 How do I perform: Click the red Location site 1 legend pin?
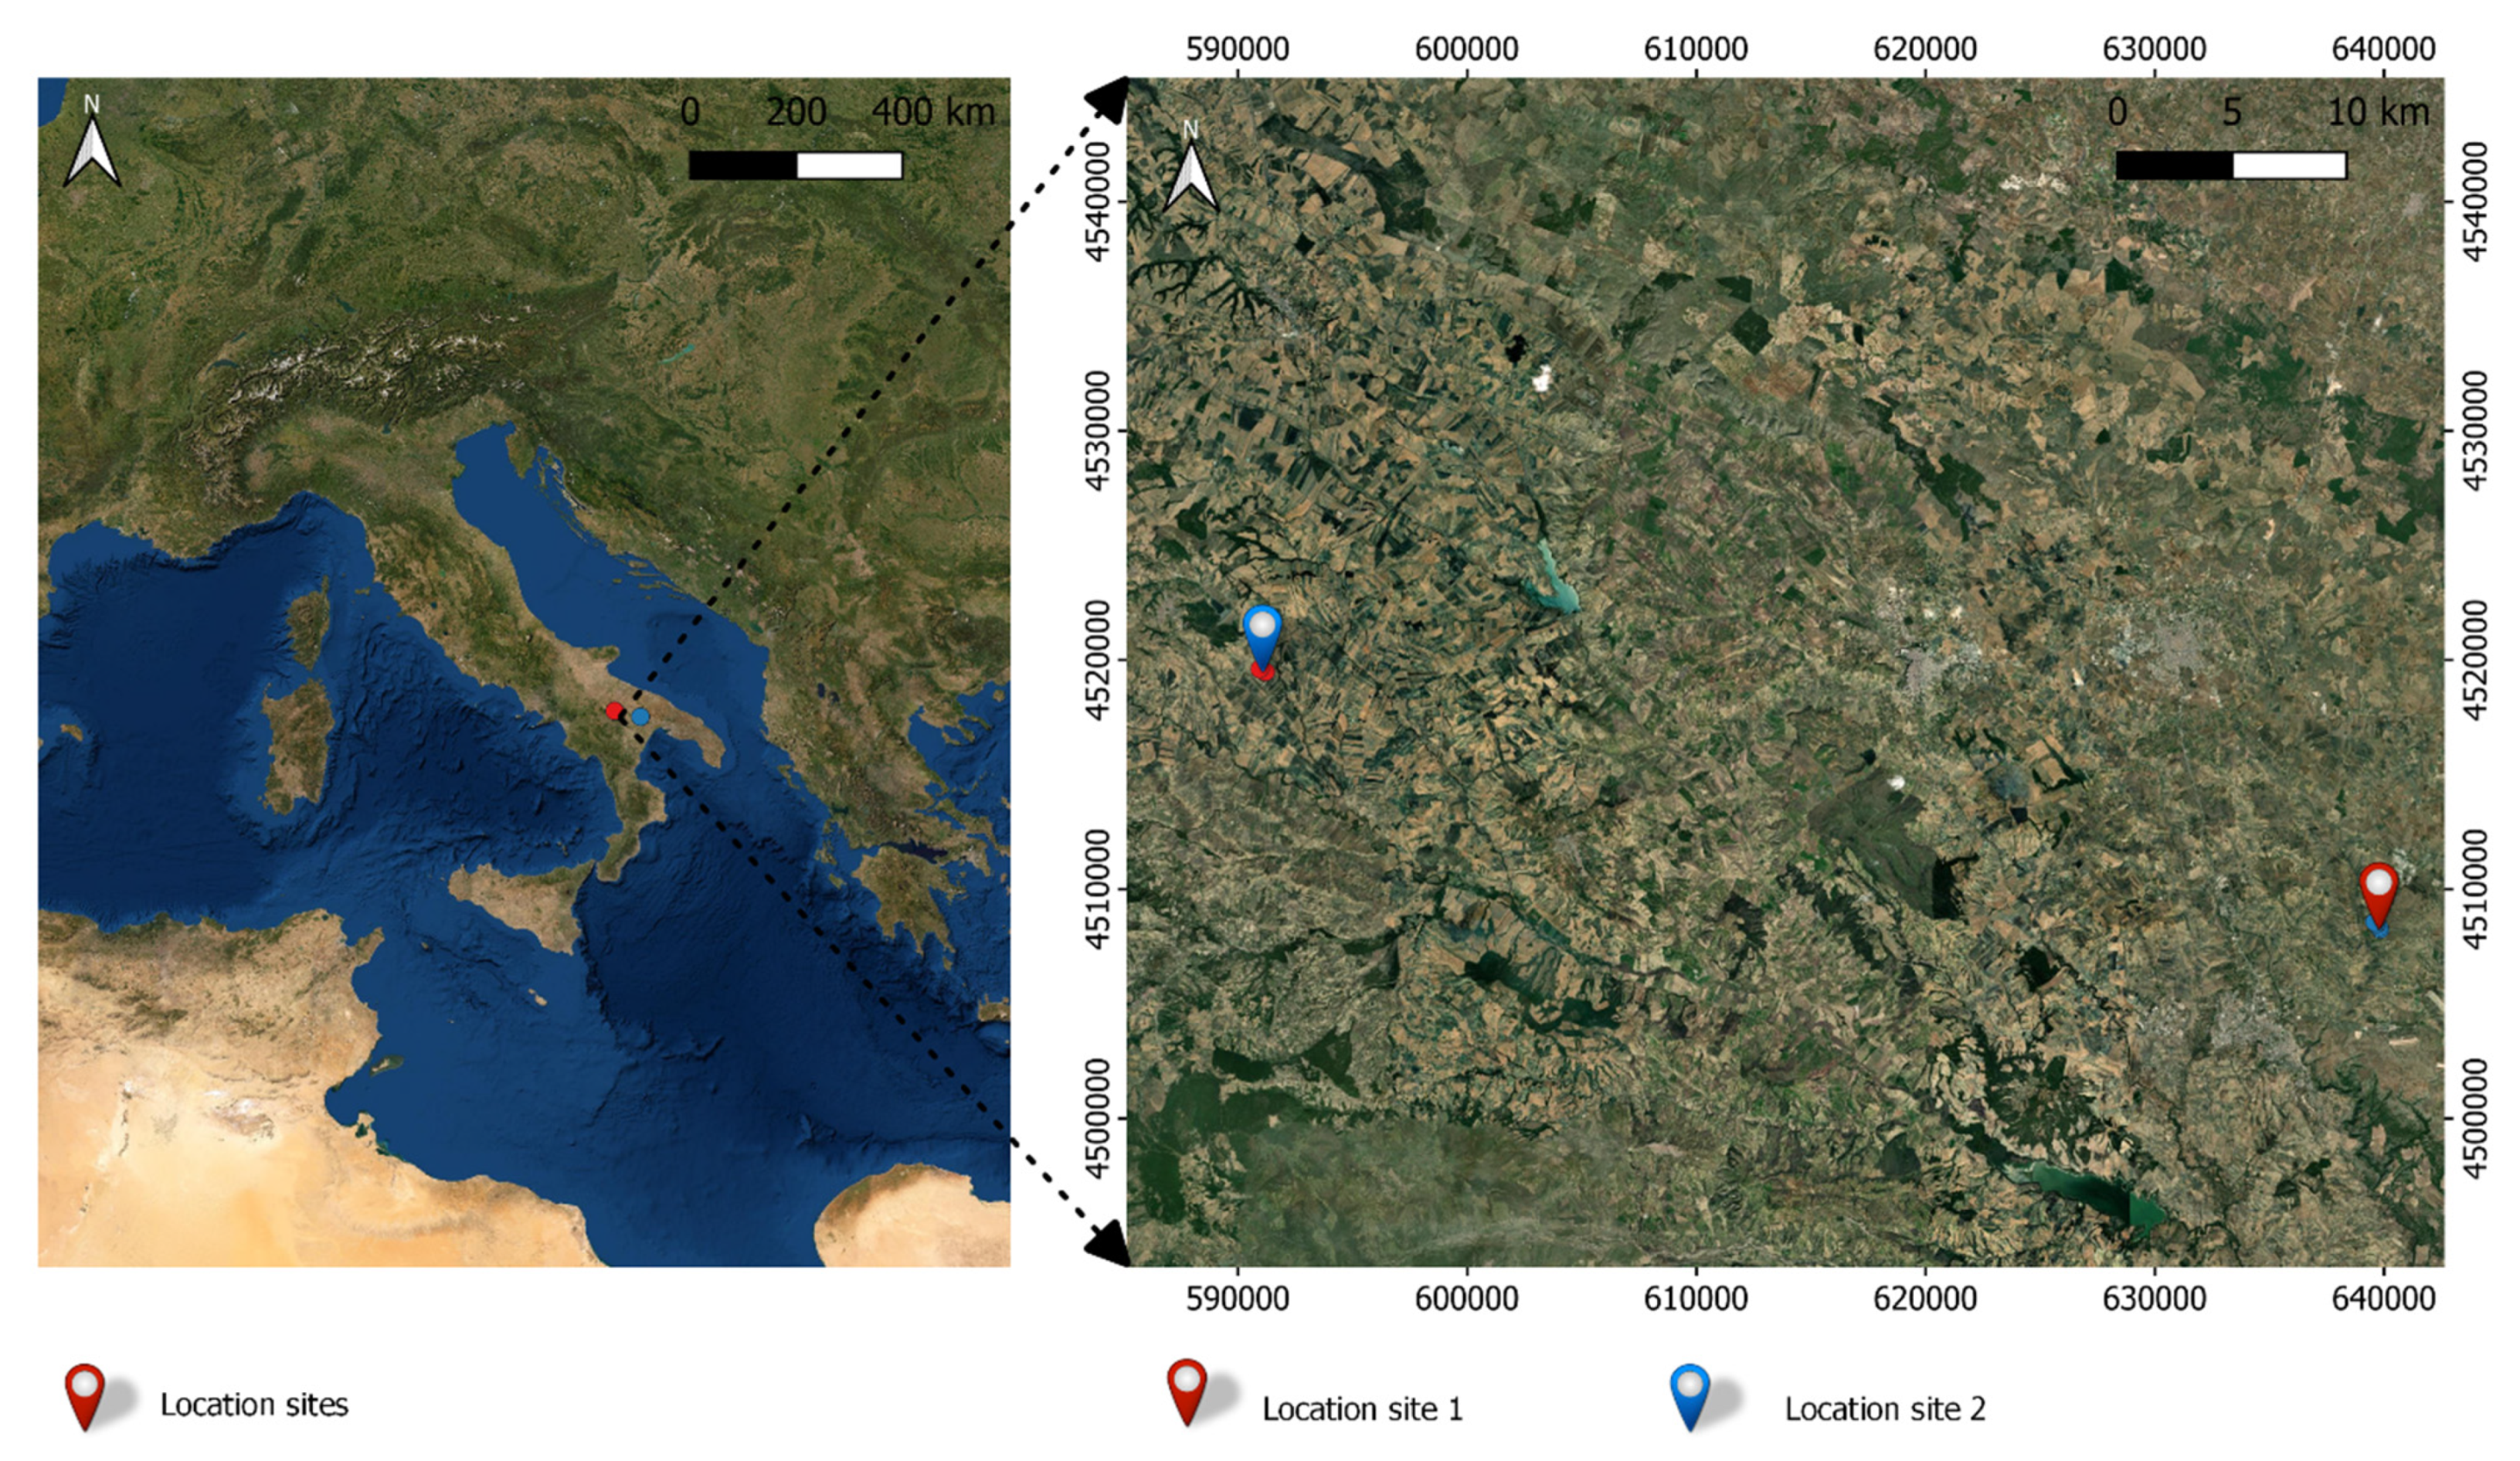click(x=1187, y=1389)
